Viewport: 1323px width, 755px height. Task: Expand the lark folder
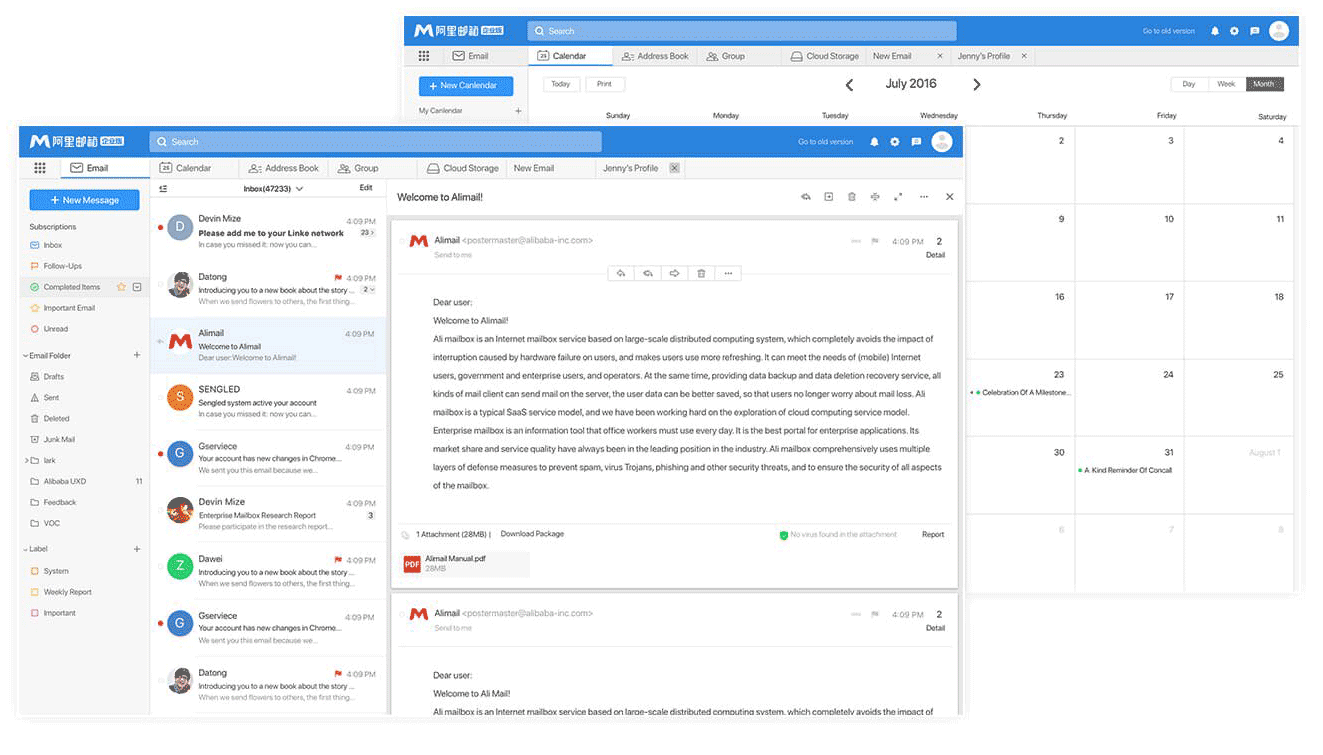point(25,460)
